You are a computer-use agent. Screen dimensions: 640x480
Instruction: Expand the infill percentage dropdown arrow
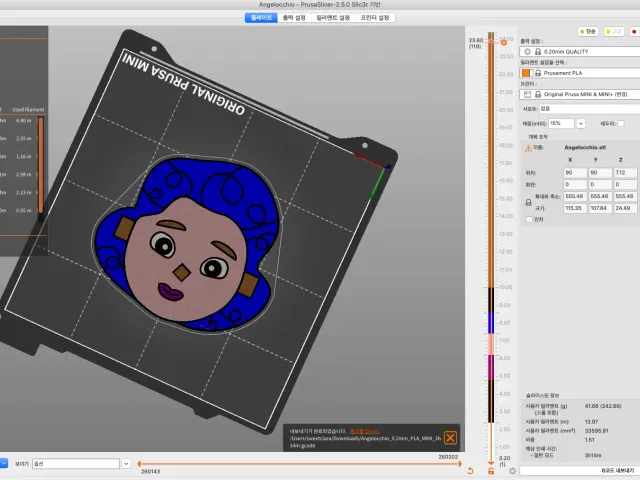pyautogui.click(x=581, y=123)
